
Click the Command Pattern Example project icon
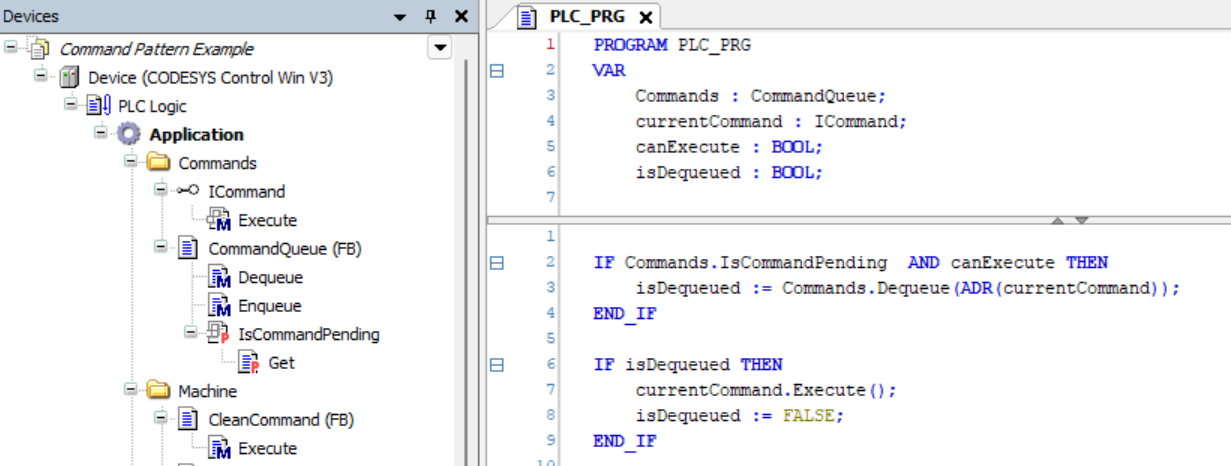point(39,49)
